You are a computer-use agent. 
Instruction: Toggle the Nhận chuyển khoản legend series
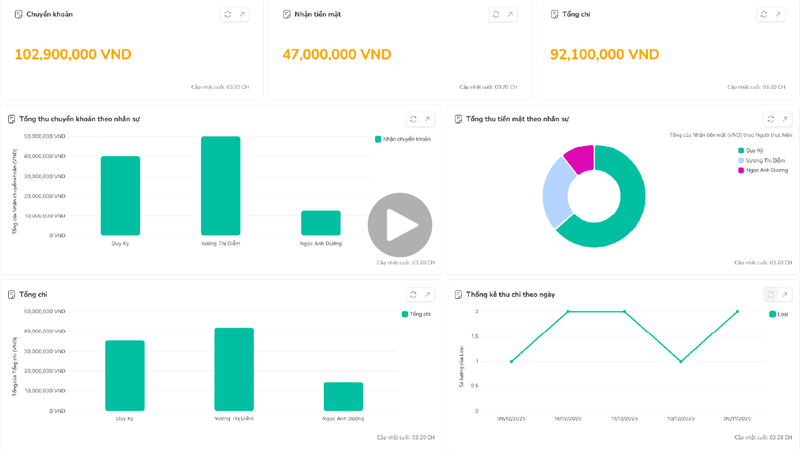[403, 139]
